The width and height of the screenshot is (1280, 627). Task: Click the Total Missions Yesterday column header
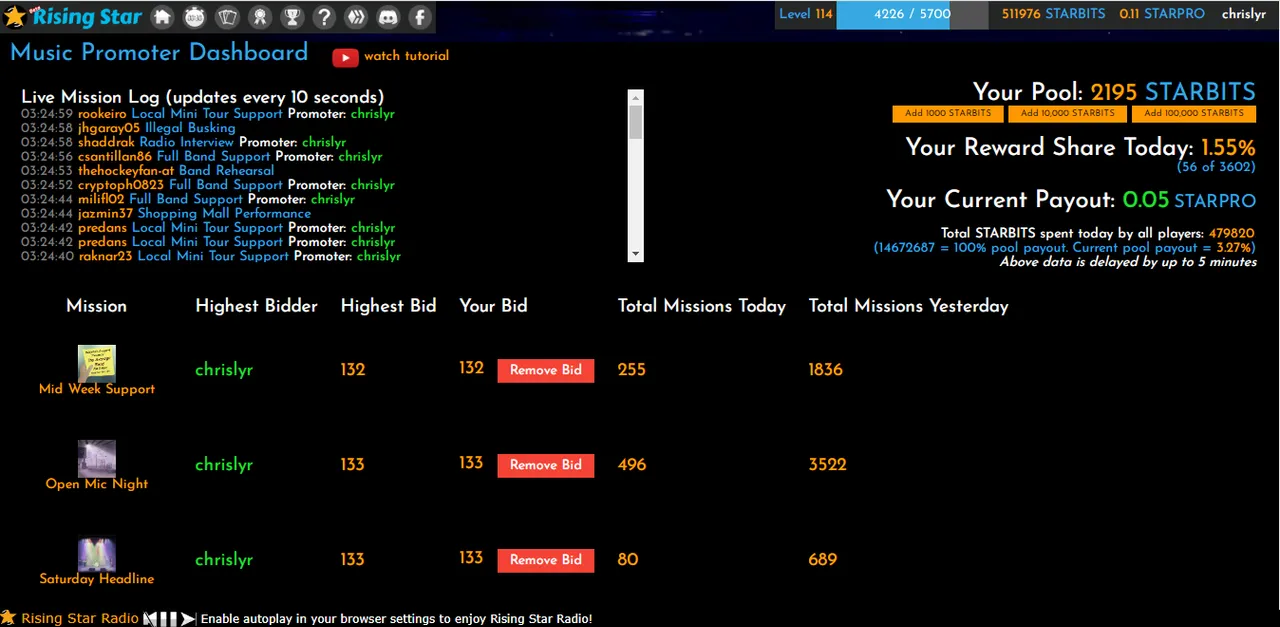click(x=908, y=306)
